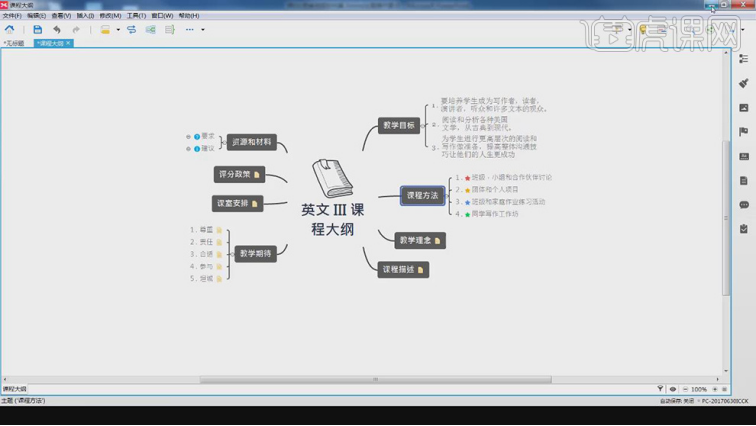Open the lightbulb brainstorming icon
This screenshot has height=426, width=756.
click(643, 29)
